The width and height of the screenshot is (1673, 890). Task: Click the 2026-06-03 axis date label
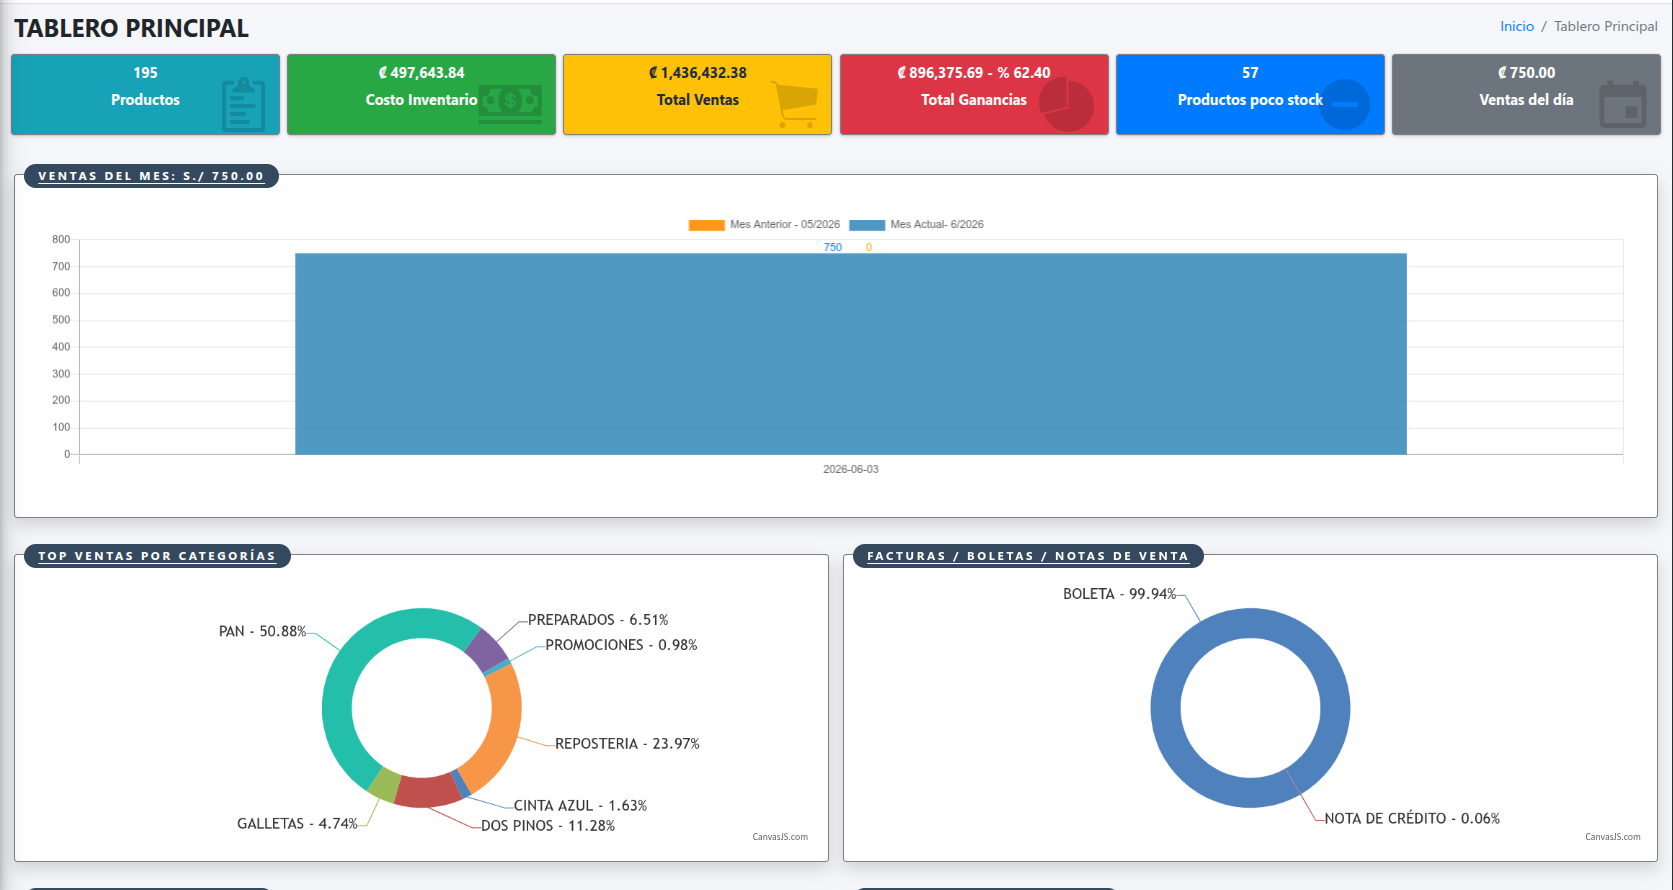(851, 469)
